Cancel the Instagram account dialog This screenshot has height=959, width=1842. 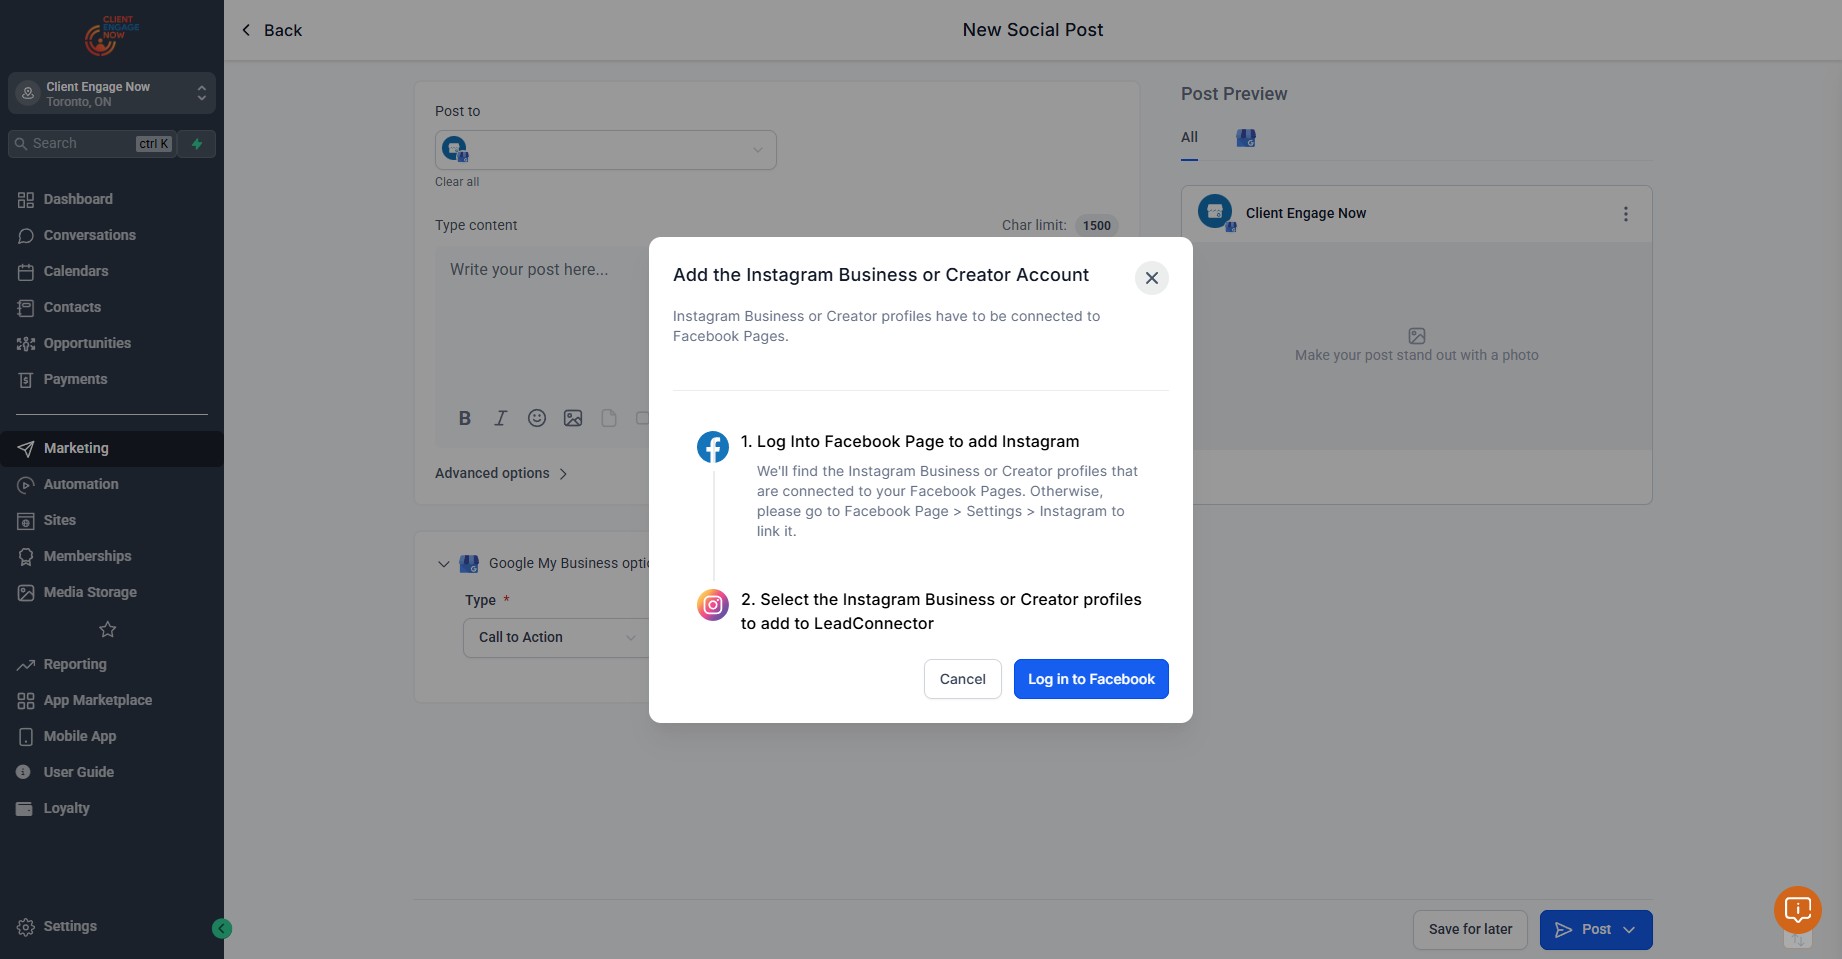pos(962,679)
